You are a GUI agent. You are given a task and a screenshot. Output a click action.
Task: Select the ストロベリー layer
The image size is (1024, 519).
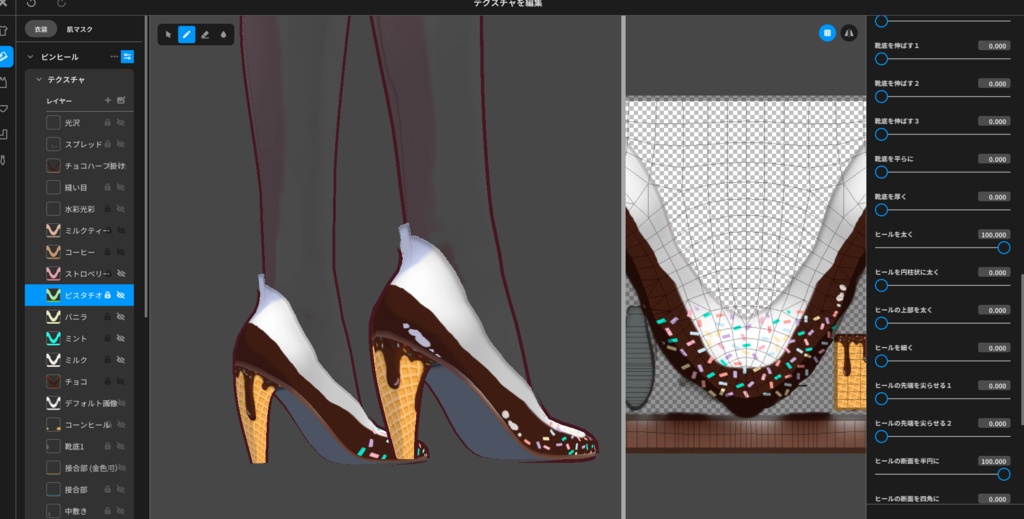tap(79, 274)
